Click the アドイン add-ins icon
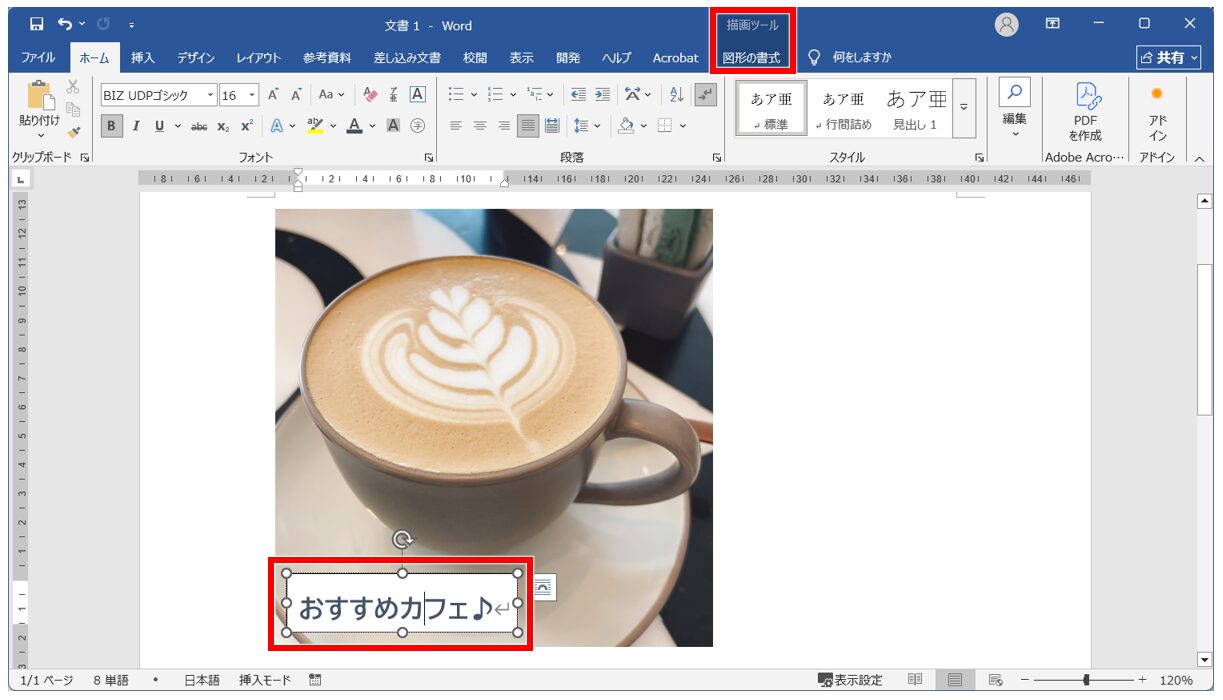Image resolution: width=1223 pixels, height=700 pixels. coord(1157,112)
